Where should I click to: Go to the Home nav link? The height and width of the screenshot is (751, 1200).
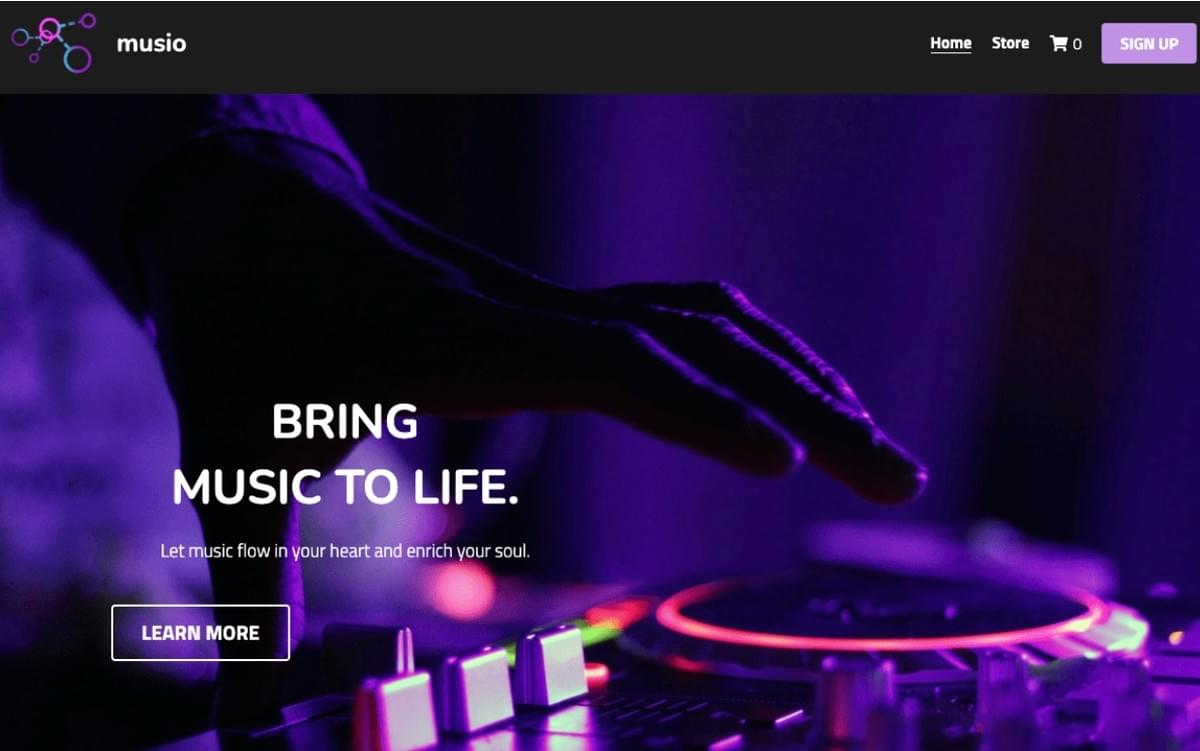(950, 43)
